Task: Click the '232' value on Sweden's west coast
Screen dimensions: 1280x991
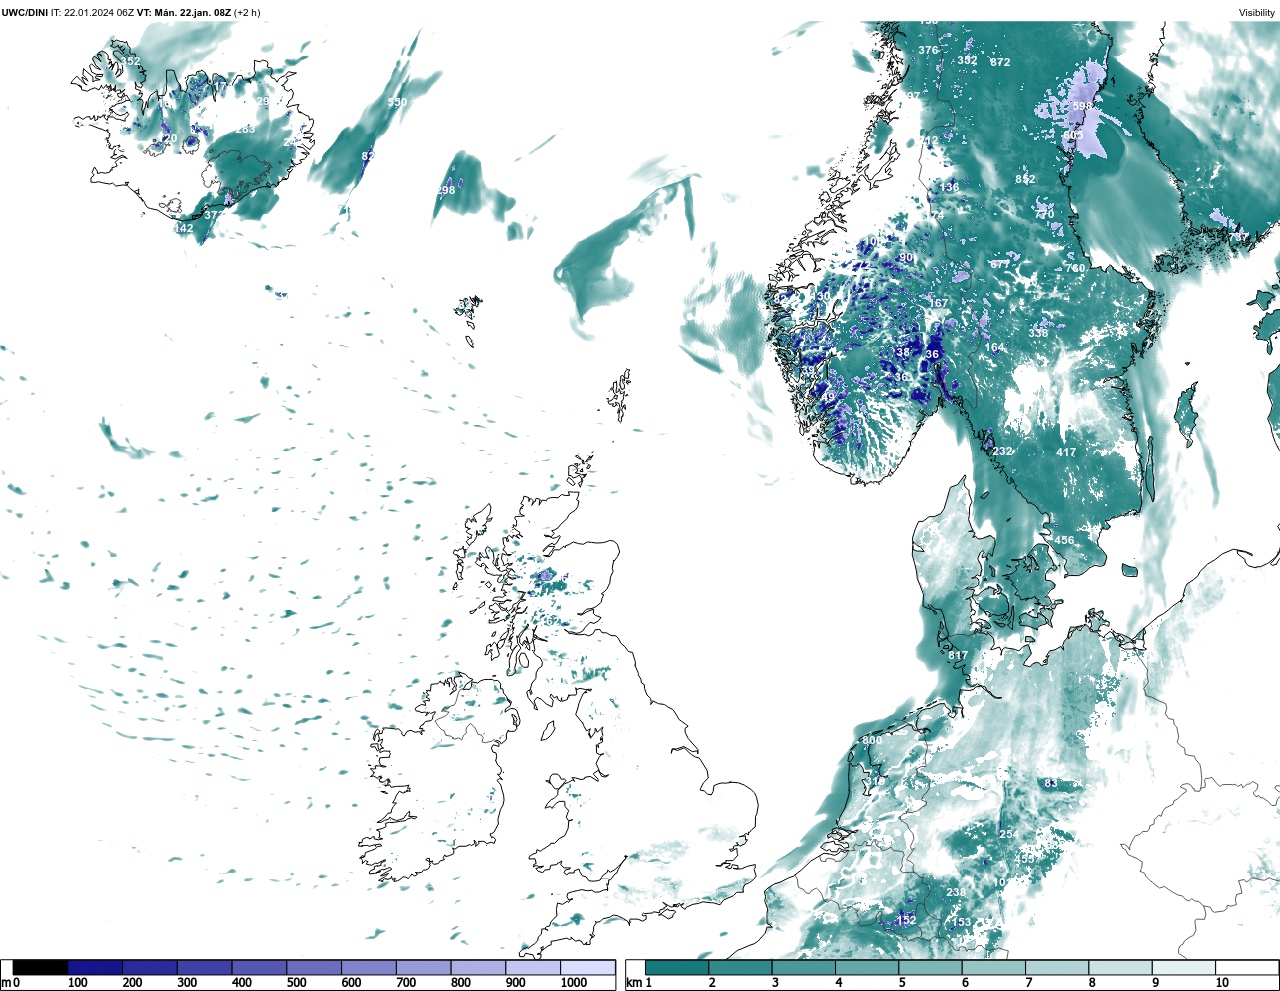Action: 1002,451
